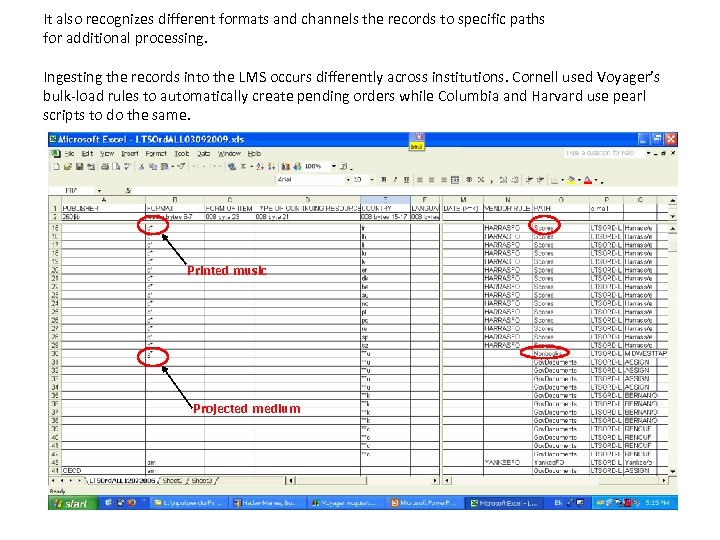
Task: Click the Font Color red A swatch
Action: click(588, 180)
